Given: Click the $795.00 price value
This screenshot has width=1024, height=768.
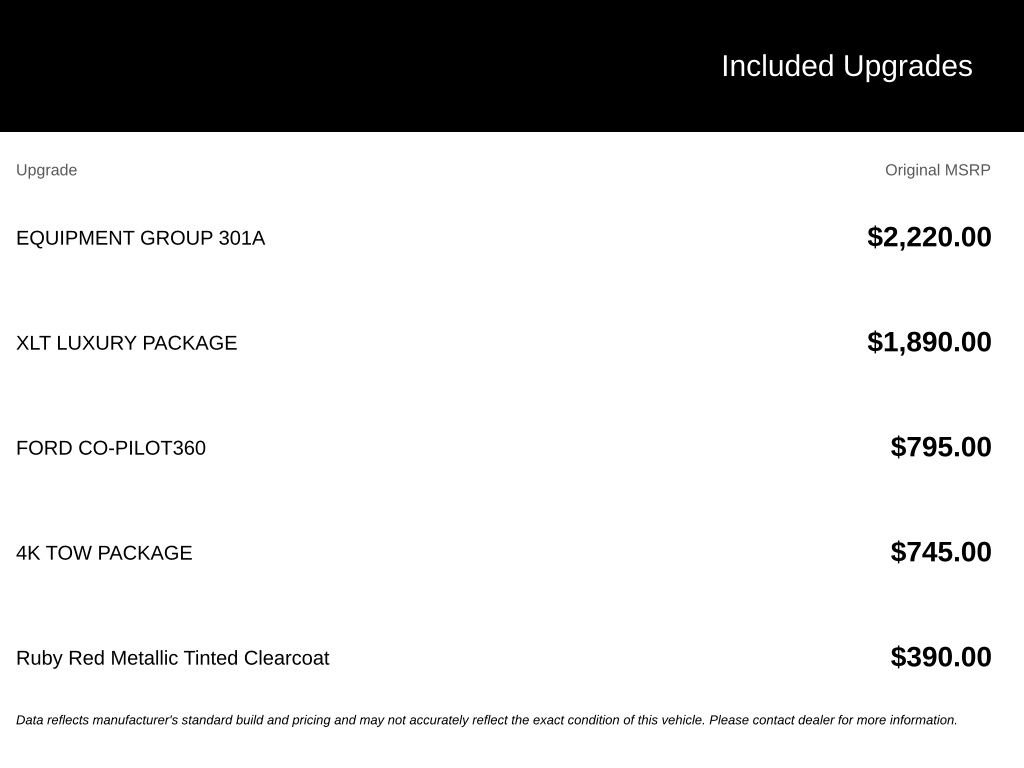Looking at the screenshot, I should (x=940, y=447).
